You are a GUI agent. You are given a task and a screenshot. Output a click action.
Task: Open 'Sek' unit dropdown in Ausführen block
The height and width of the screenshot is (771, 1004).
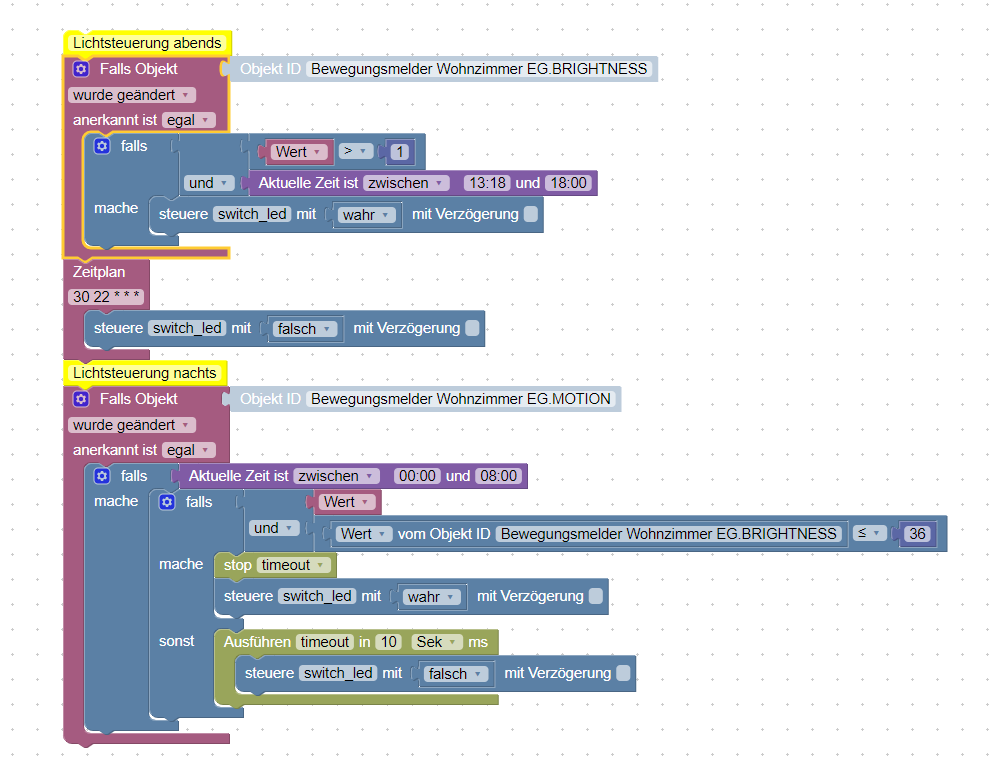(437, 642)
